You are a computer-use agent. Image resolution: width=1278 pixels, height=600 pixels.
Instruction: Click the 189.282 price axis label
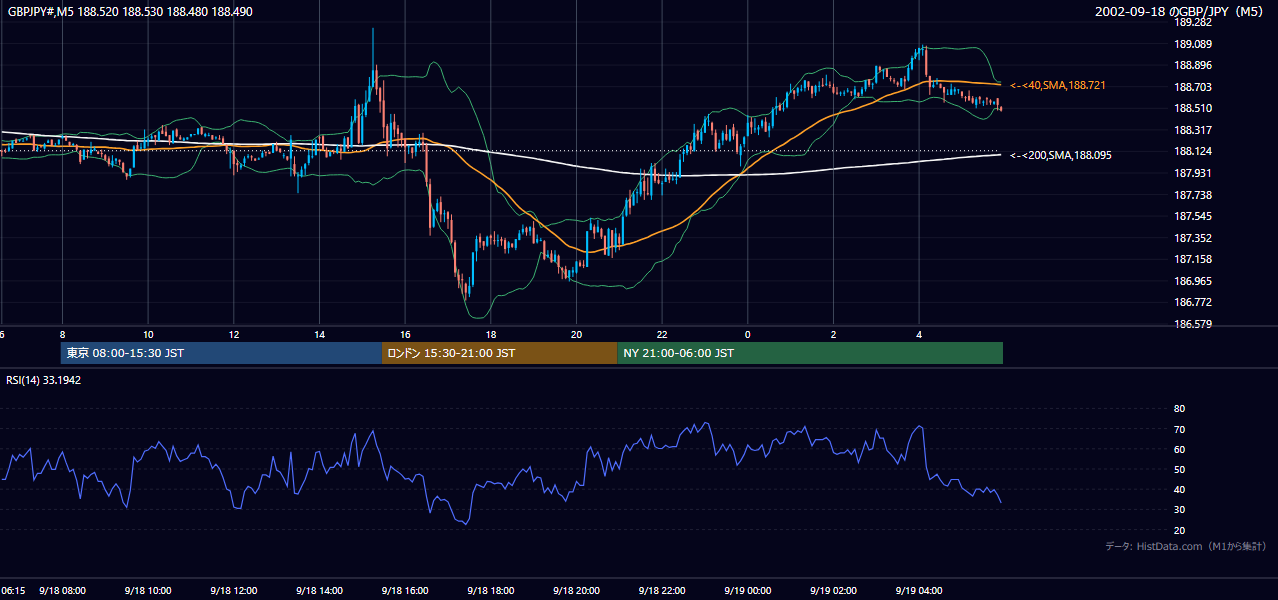pos(1192,22)
